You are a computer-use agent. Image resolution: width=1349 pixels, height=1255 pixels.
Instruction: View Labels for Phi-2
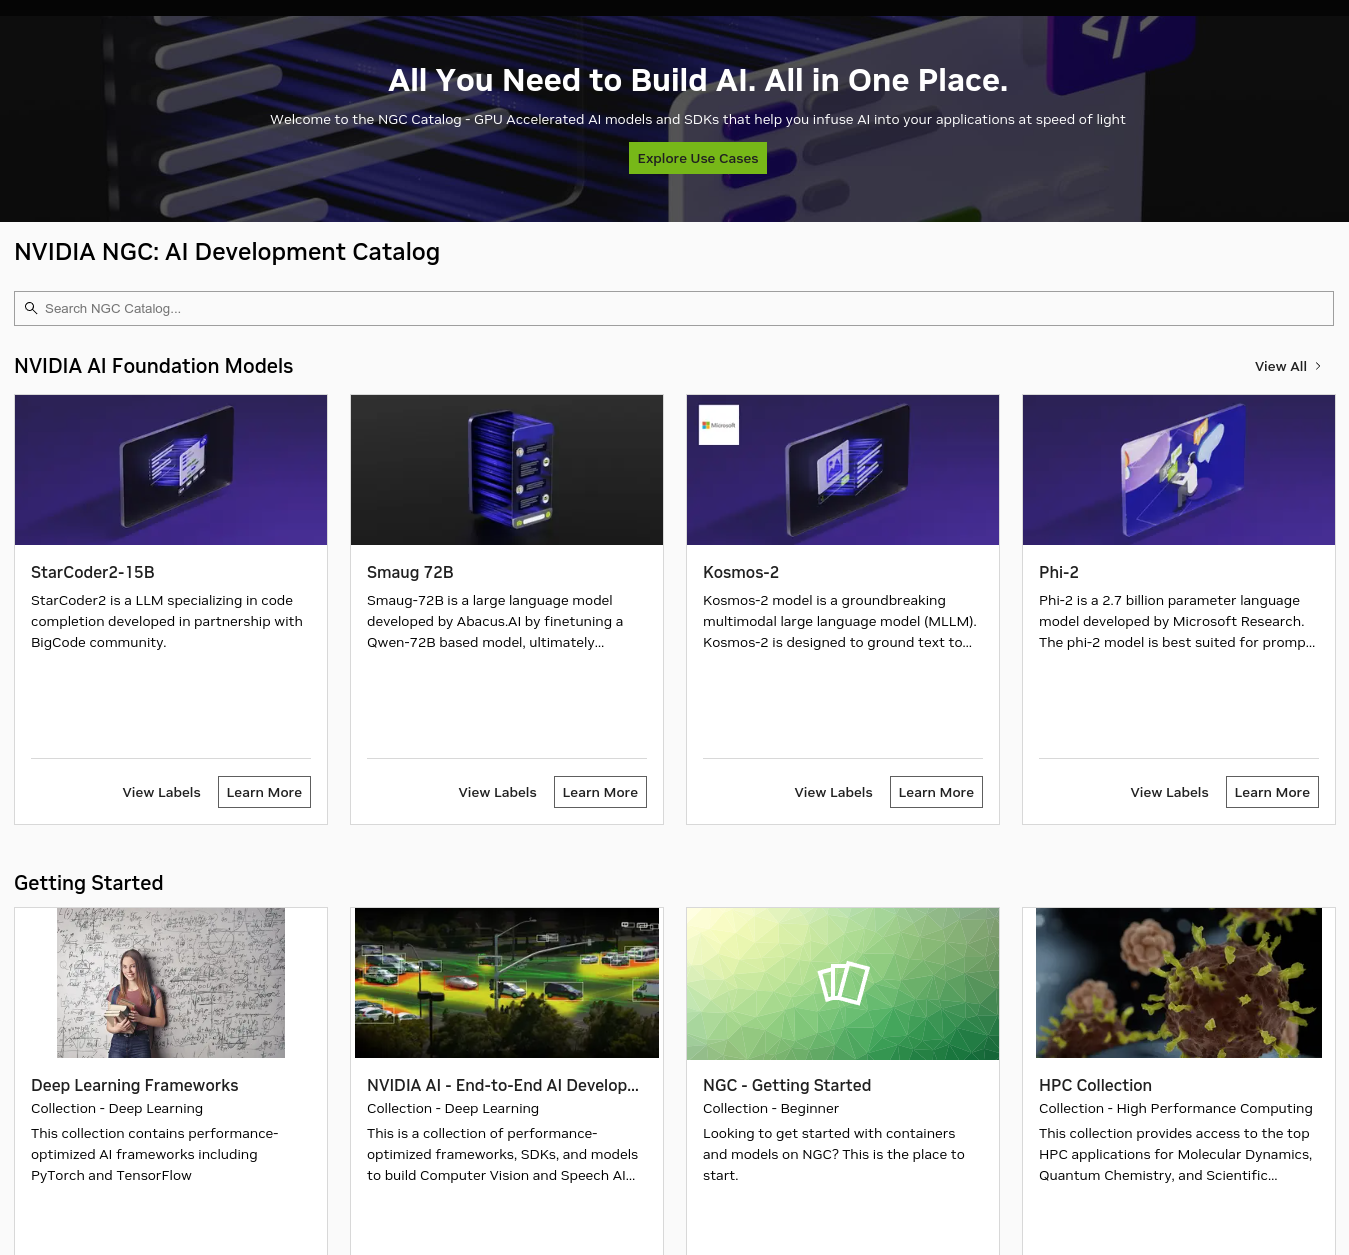click(1170, 792)
